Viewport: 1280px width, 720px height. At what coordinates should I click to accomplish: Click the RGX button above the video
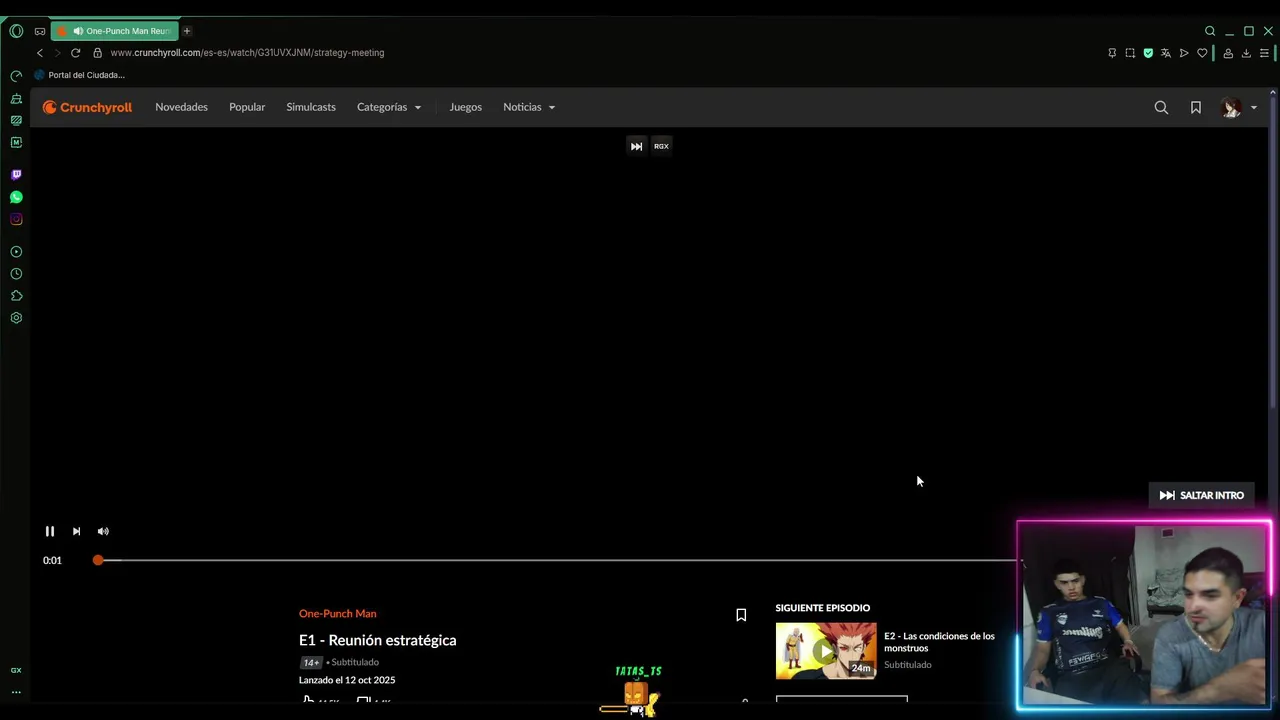click(661, 146)
